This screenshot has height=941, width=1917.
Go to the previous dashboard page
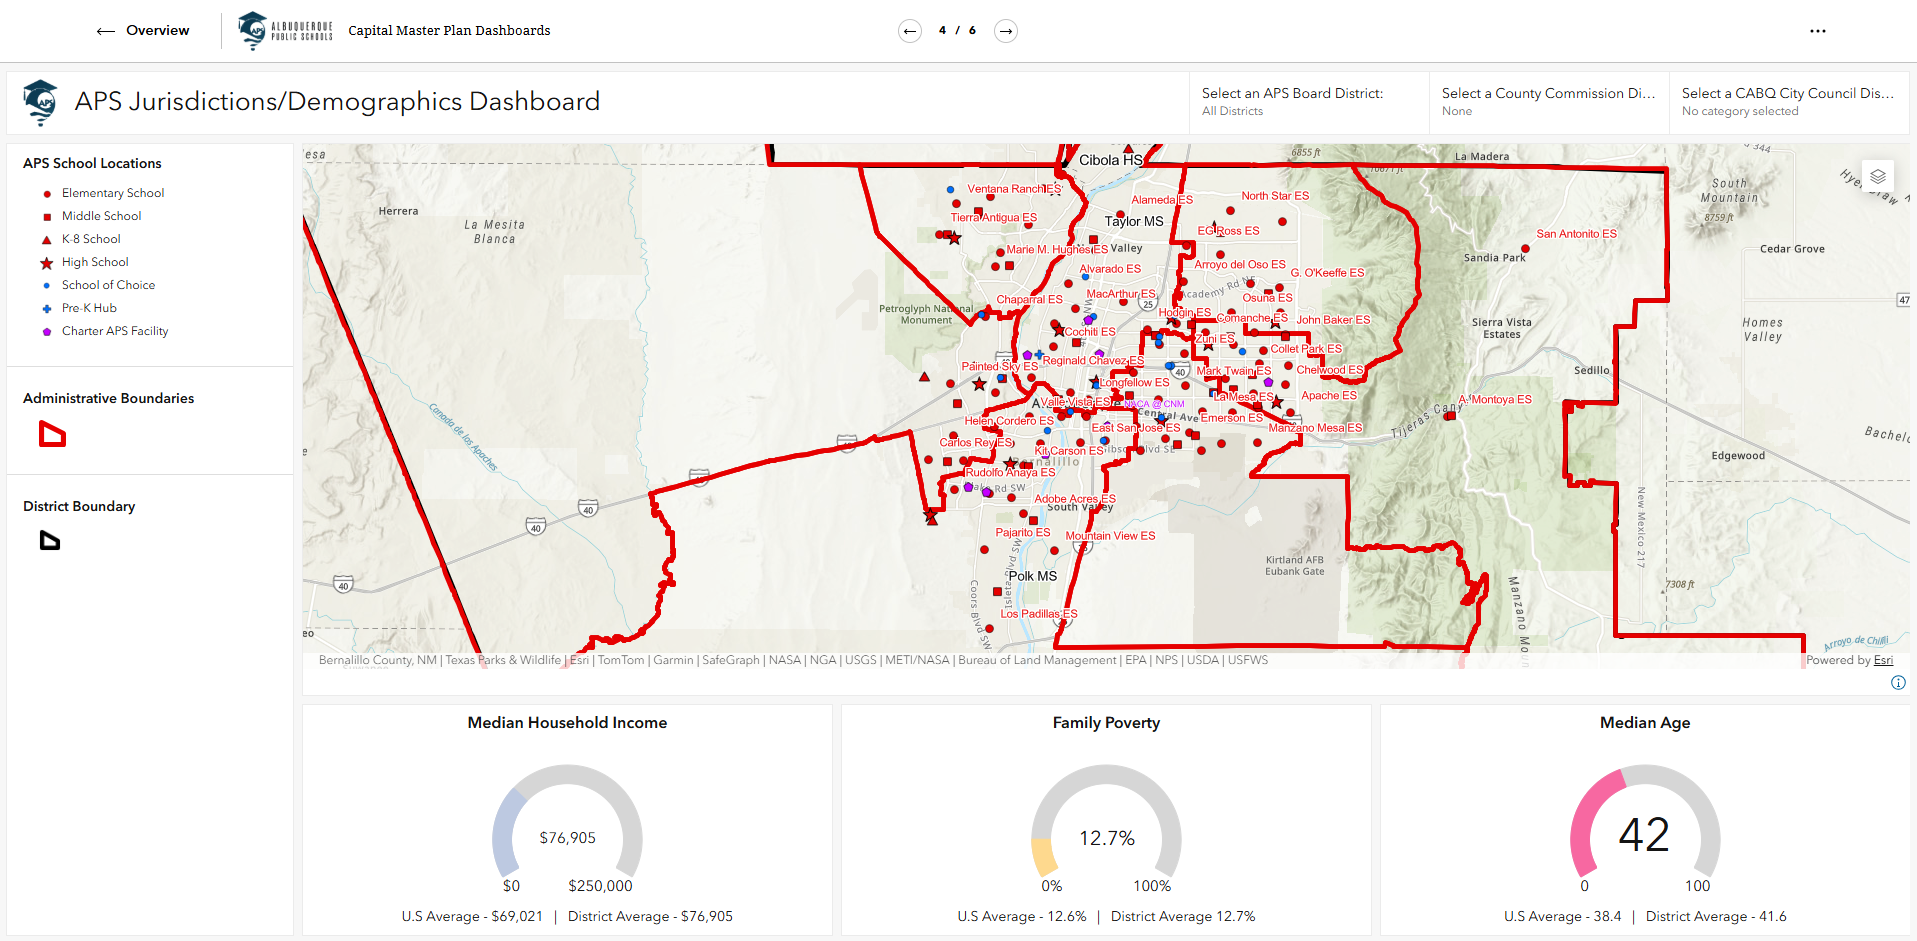(909, 31)
